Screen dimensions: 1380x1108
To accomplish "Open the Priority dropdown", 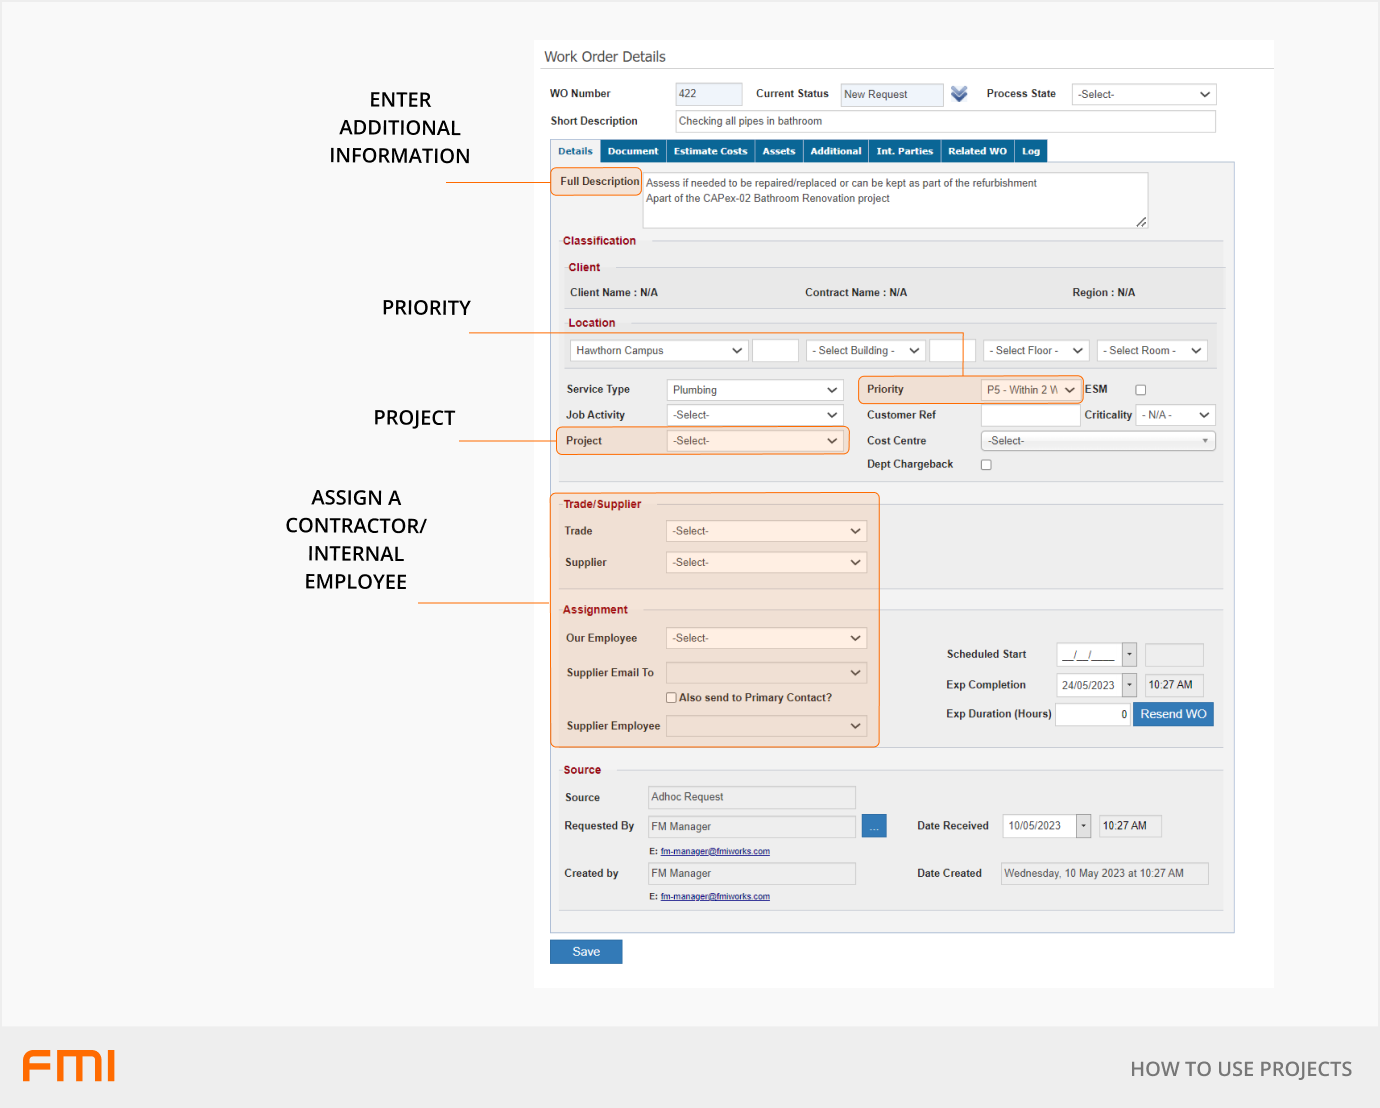I will pos(1030,390).
